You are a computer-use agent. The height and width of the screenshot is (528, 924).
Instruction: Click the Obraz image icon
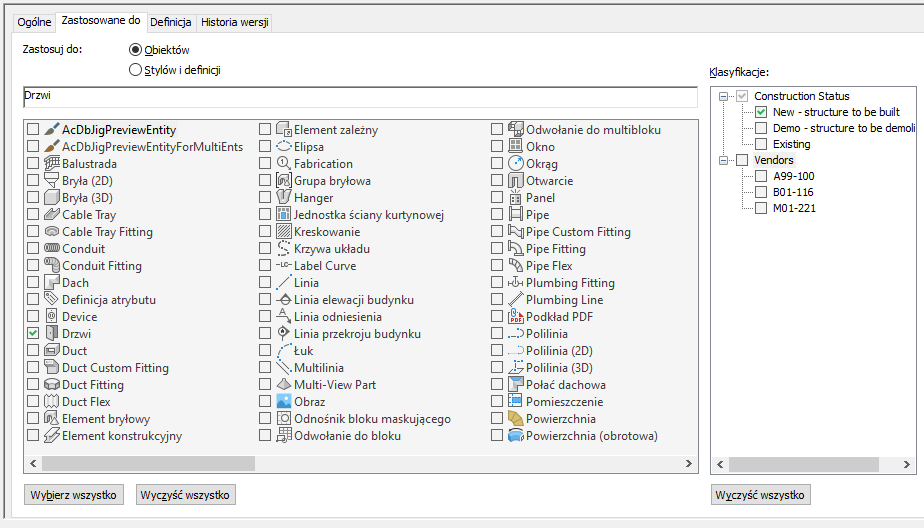pyautogui.click(x=284, y=401)
